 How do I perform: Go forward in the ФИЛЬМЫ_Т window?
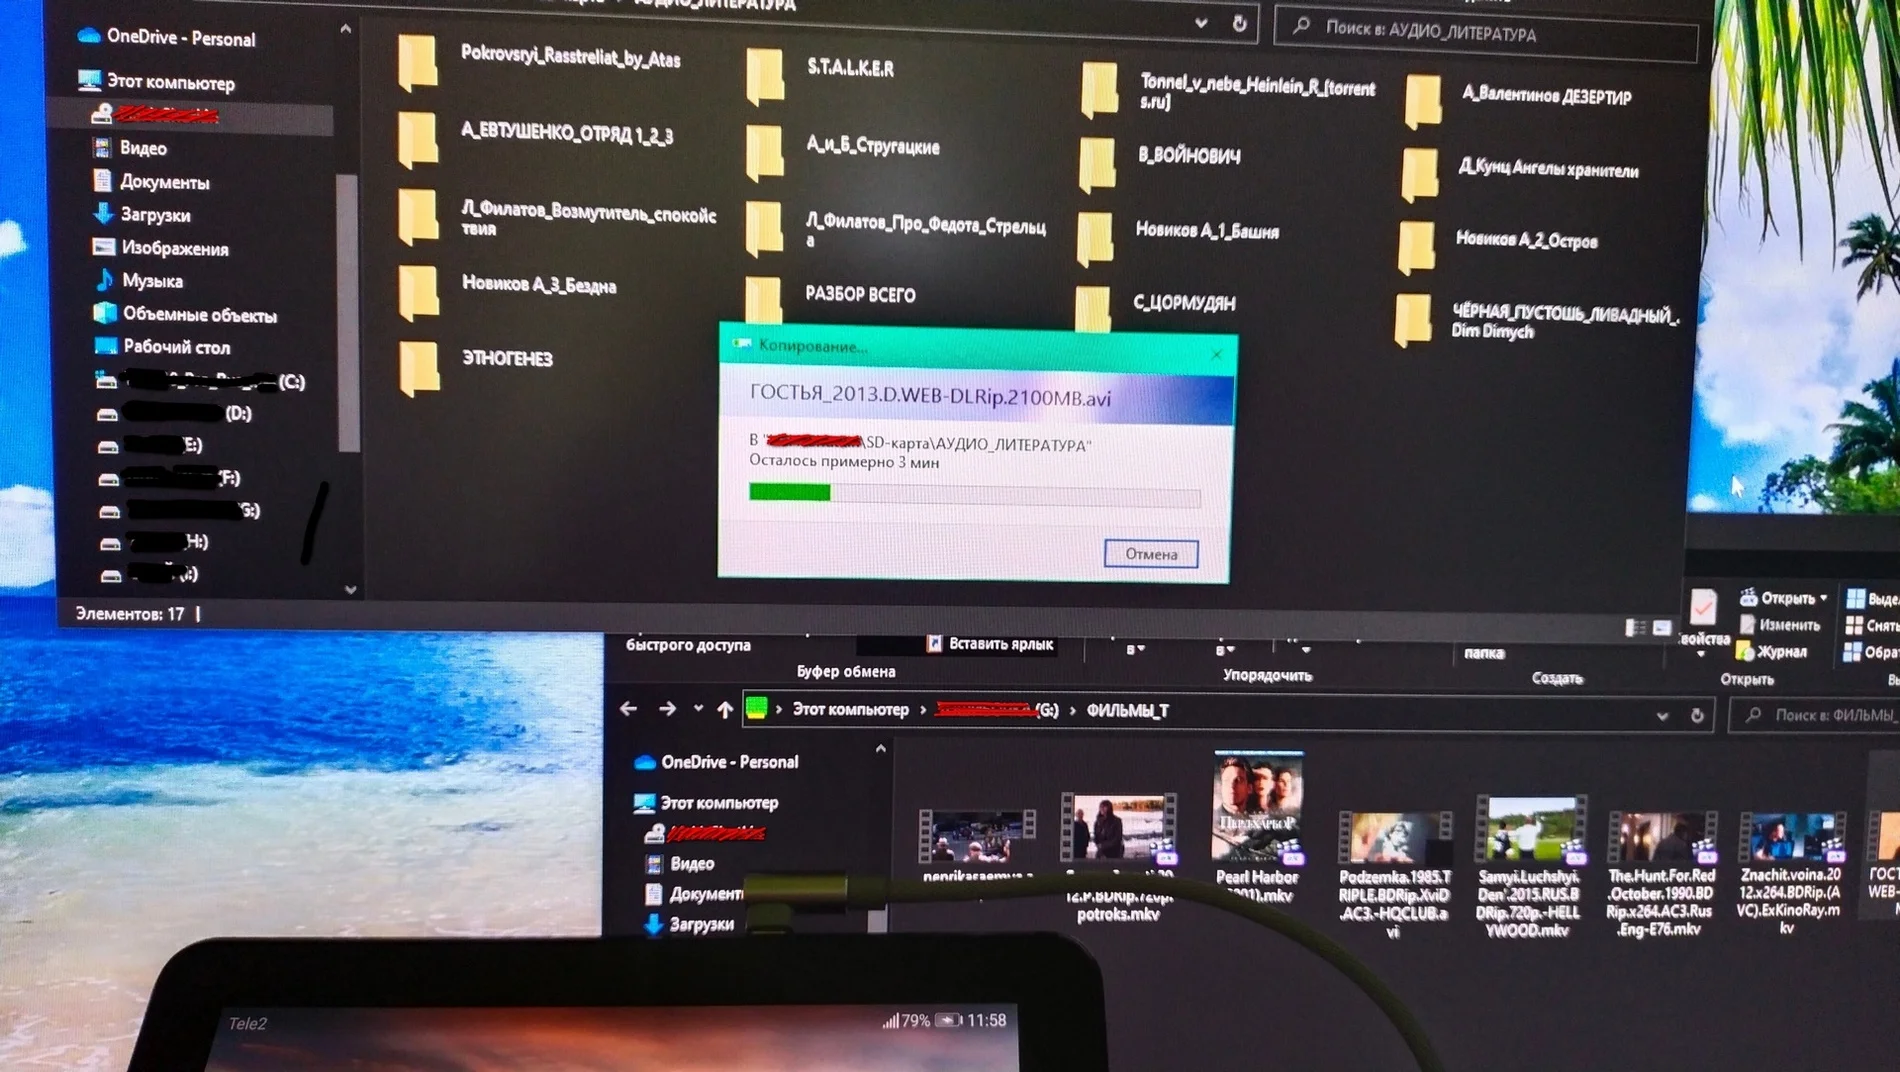pyautogui.click(x=667, y=709)
